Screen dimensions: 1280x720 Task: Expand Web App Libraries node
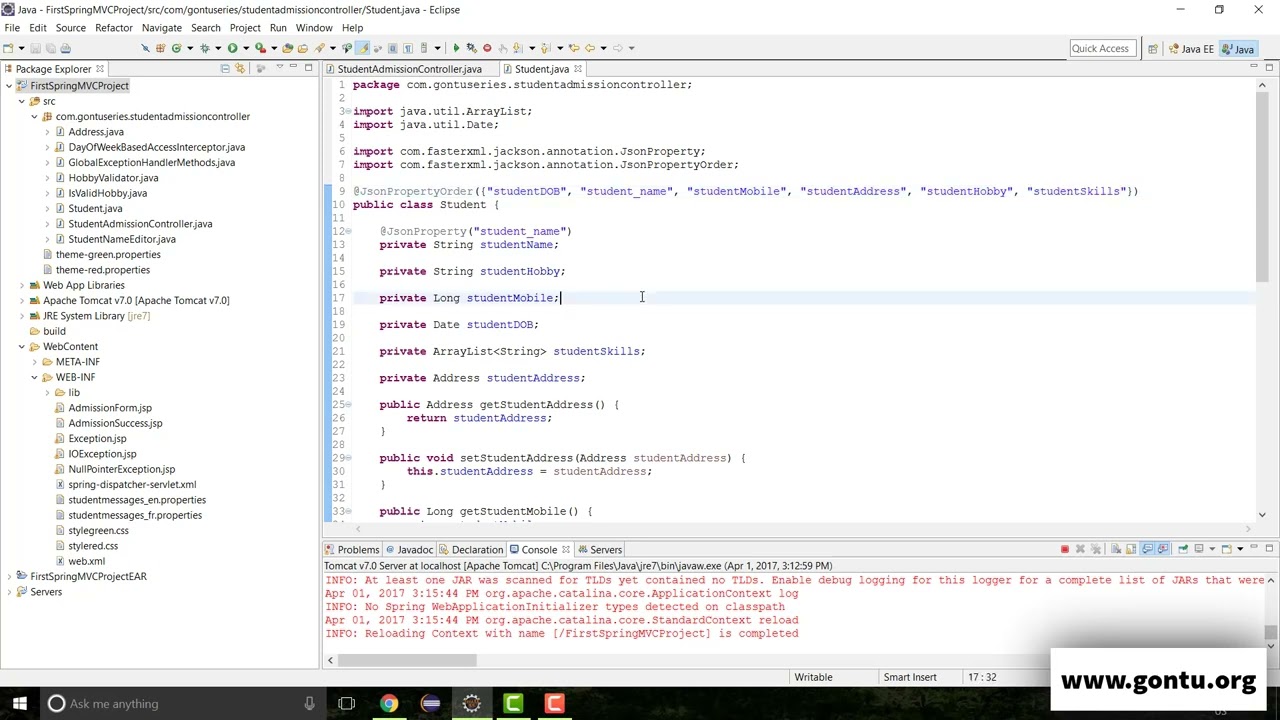(21, 285)
